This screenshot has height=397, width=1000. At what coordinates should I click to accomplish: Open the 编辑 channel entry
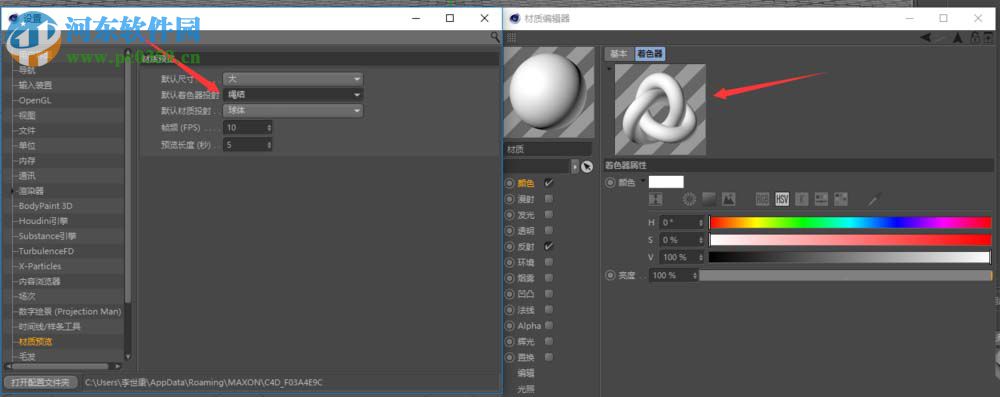coord(526,373)
